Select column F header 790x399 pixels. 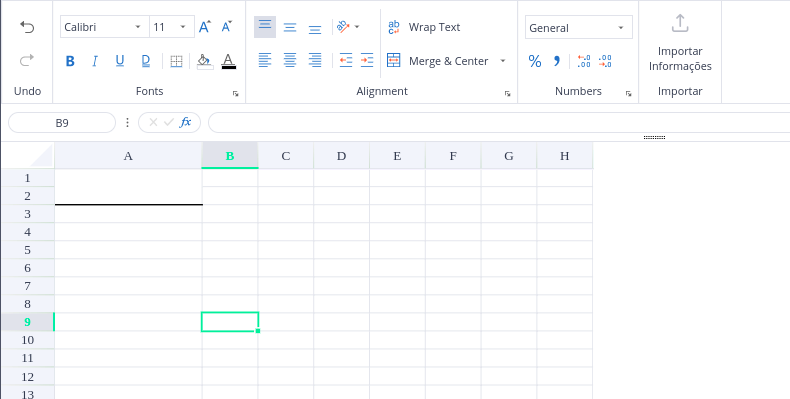click(x=453, y=156)
